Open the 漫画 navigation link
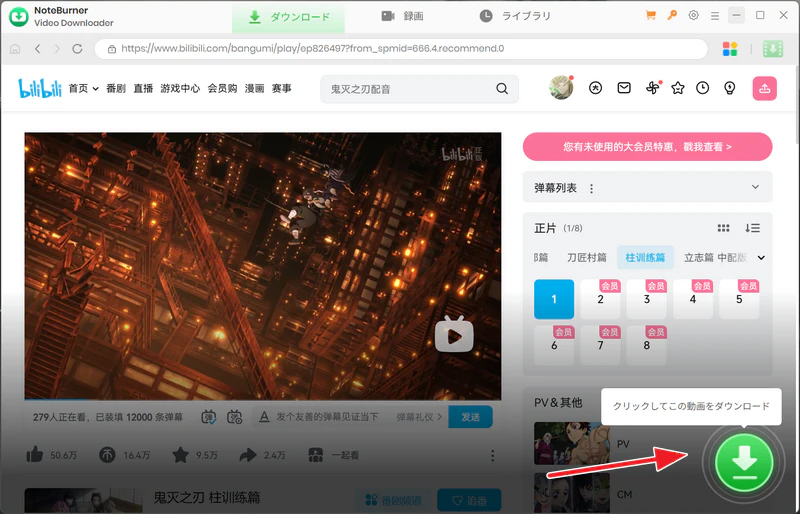This screenshot has width=800, height=514. click(255, 88)
